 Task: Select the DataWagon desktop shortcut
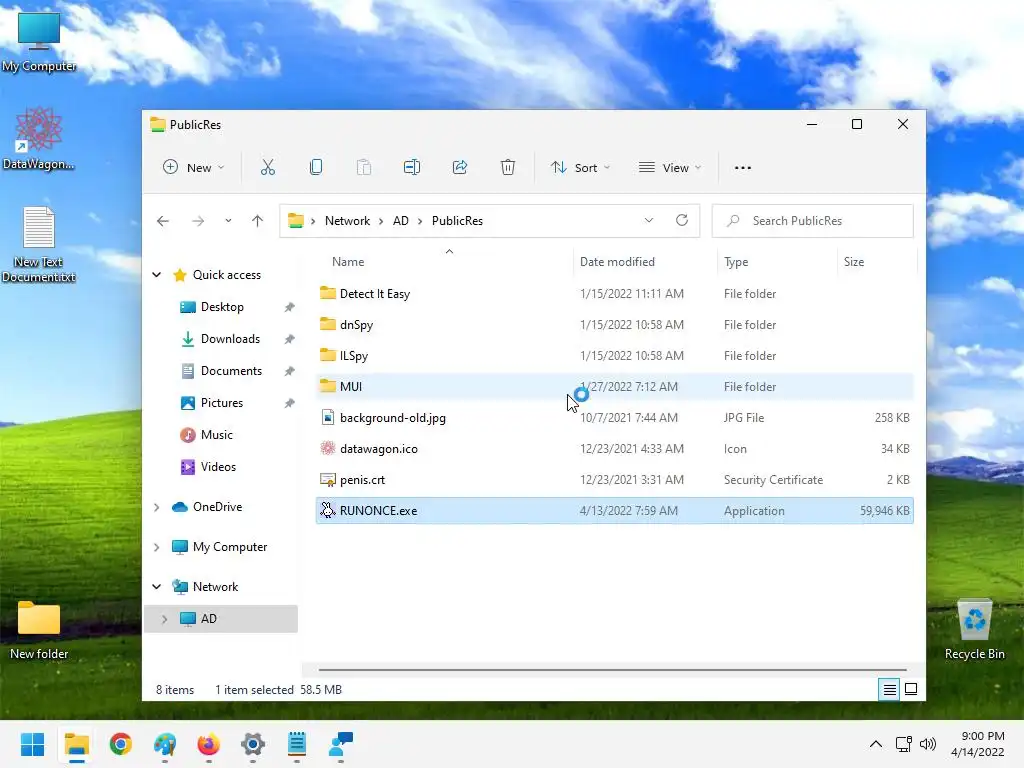click(39, 138)
